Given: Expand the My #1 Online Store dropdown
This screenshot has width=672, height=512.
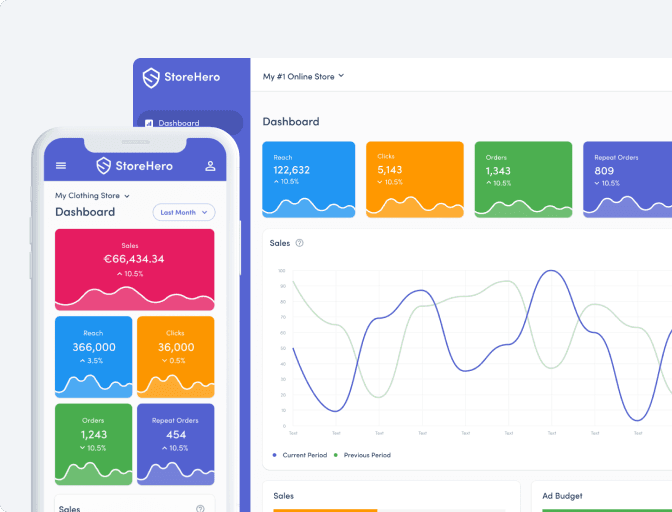Looking at the screenshot, I should pos(303,76).
